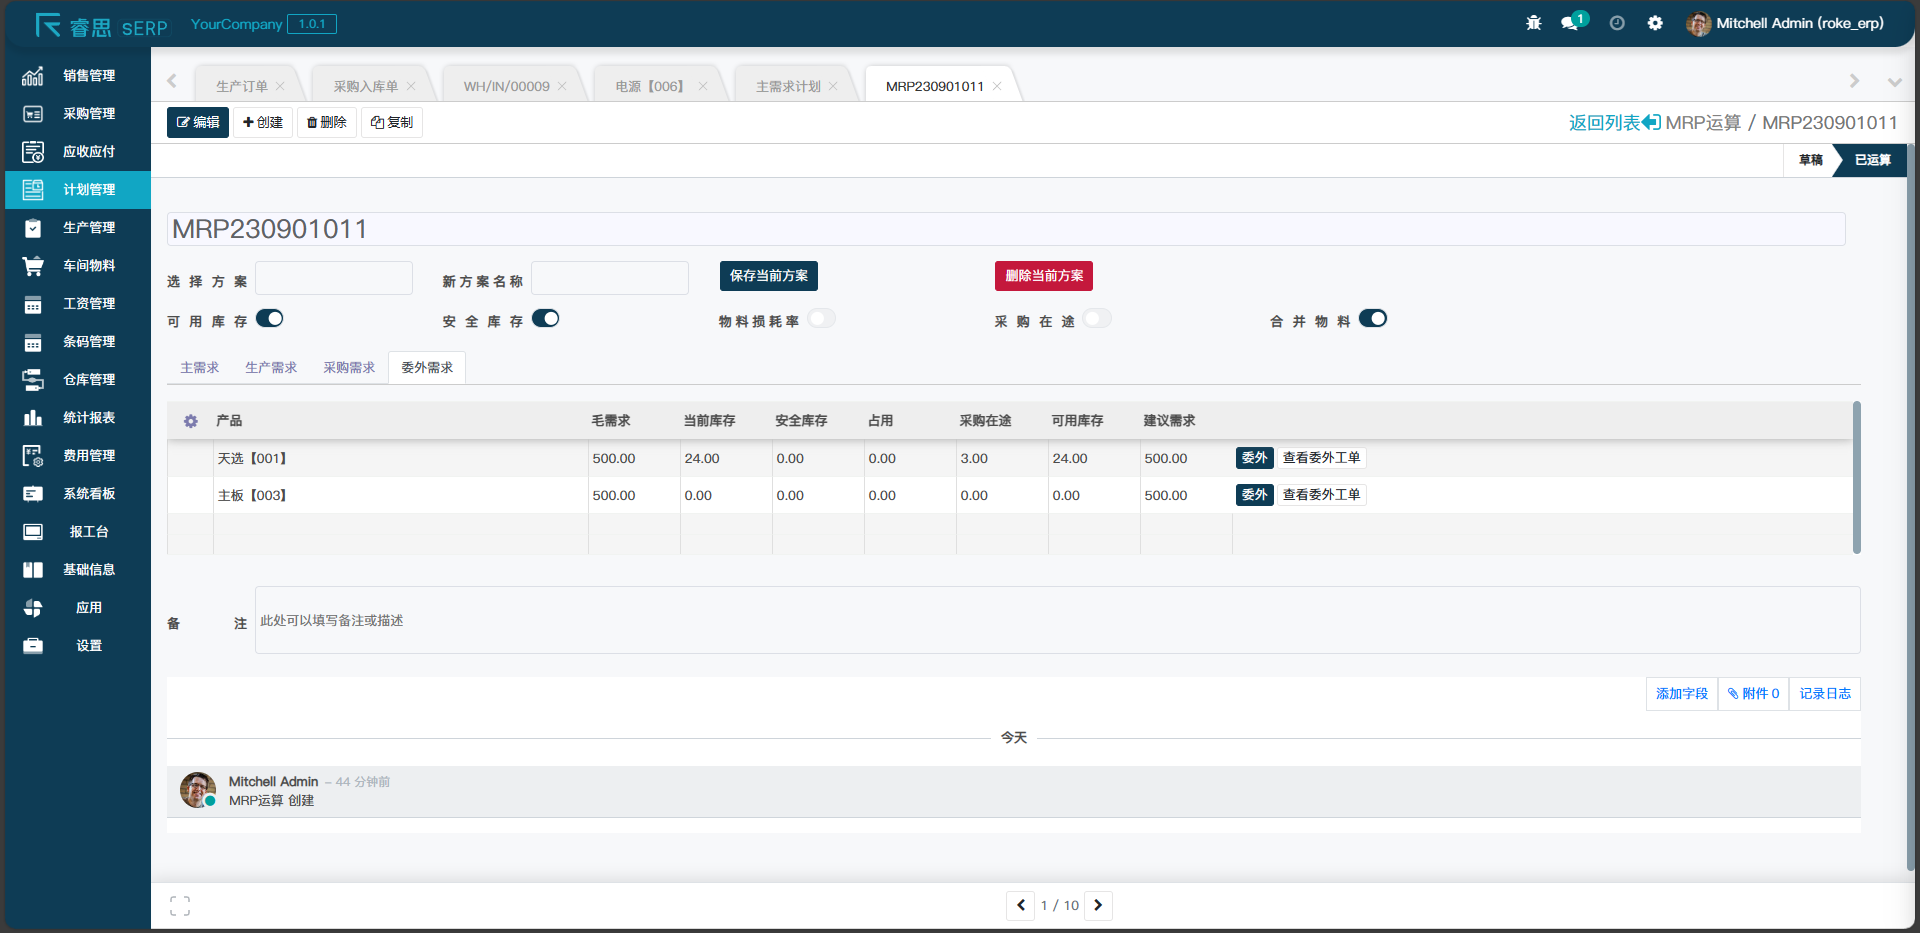Click the fullscreen expand icon
Viewport: 1920px width, 933px height.
[x=180, y=906]
